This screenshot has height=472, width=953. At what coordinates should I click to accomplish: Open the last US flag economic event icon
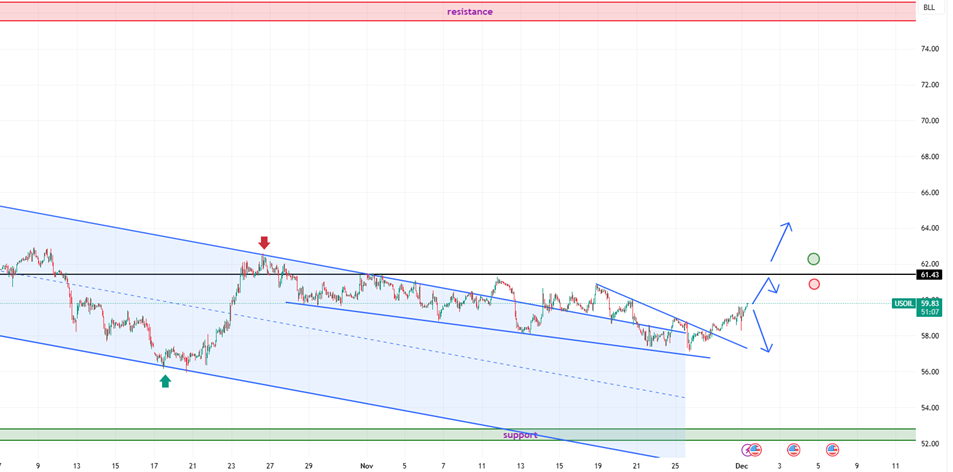click(x=832, y=450)
